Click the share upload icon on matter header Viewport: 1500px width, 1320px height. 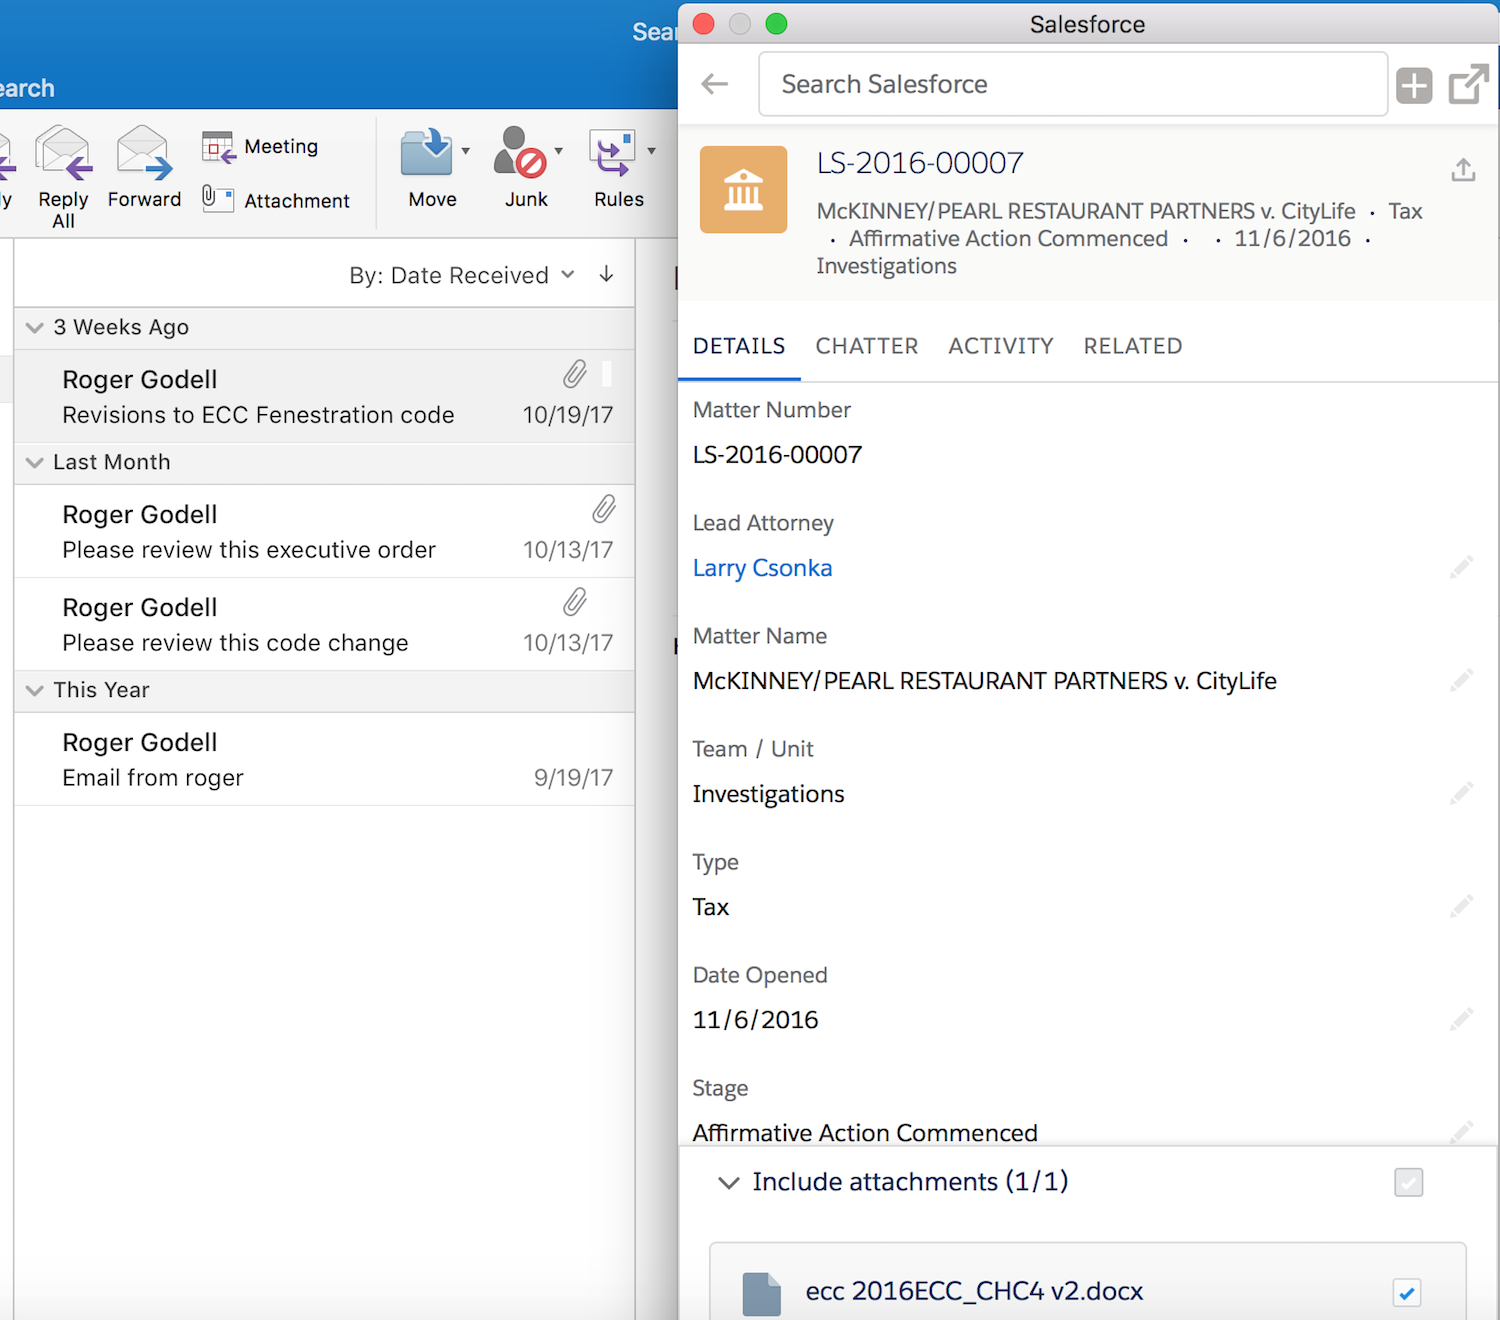[1463, 170]
